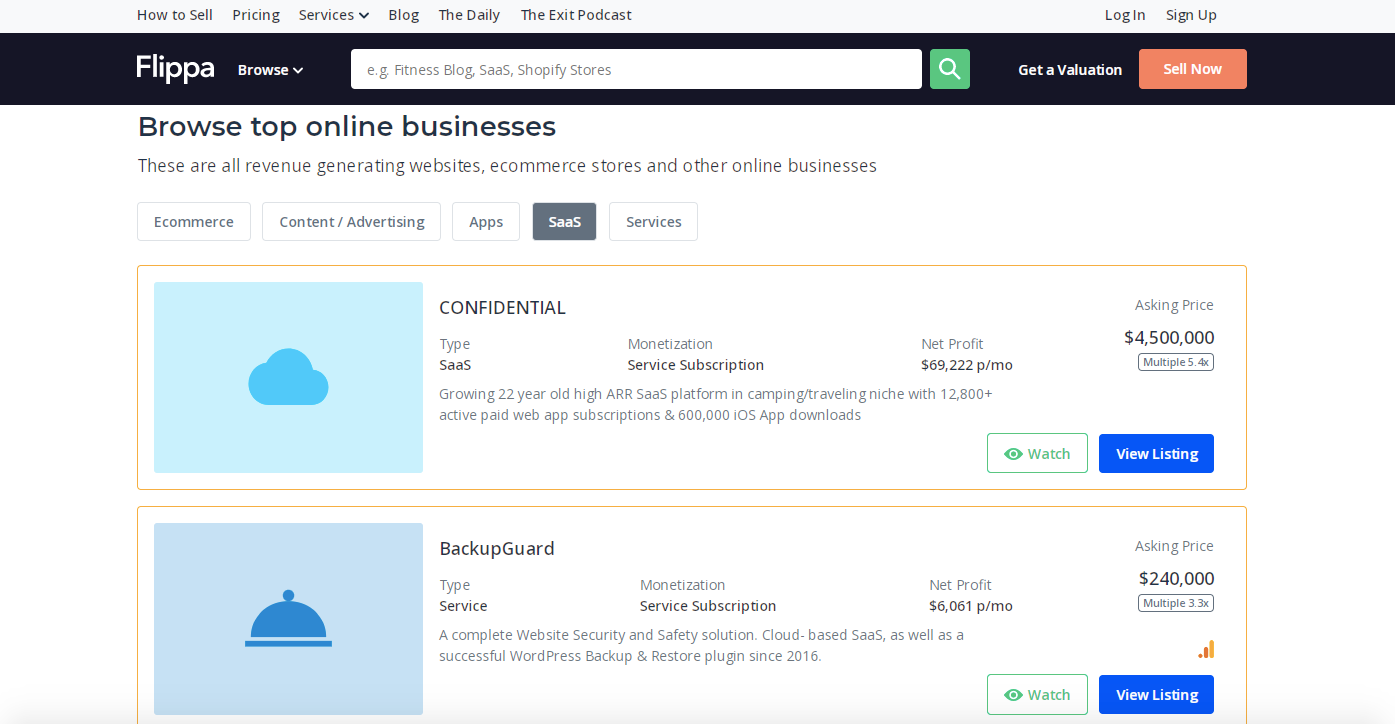Click the $6,061 p/mo net profit
Image resolution: width=1395 pixels, height=724 pixels.
971,606
